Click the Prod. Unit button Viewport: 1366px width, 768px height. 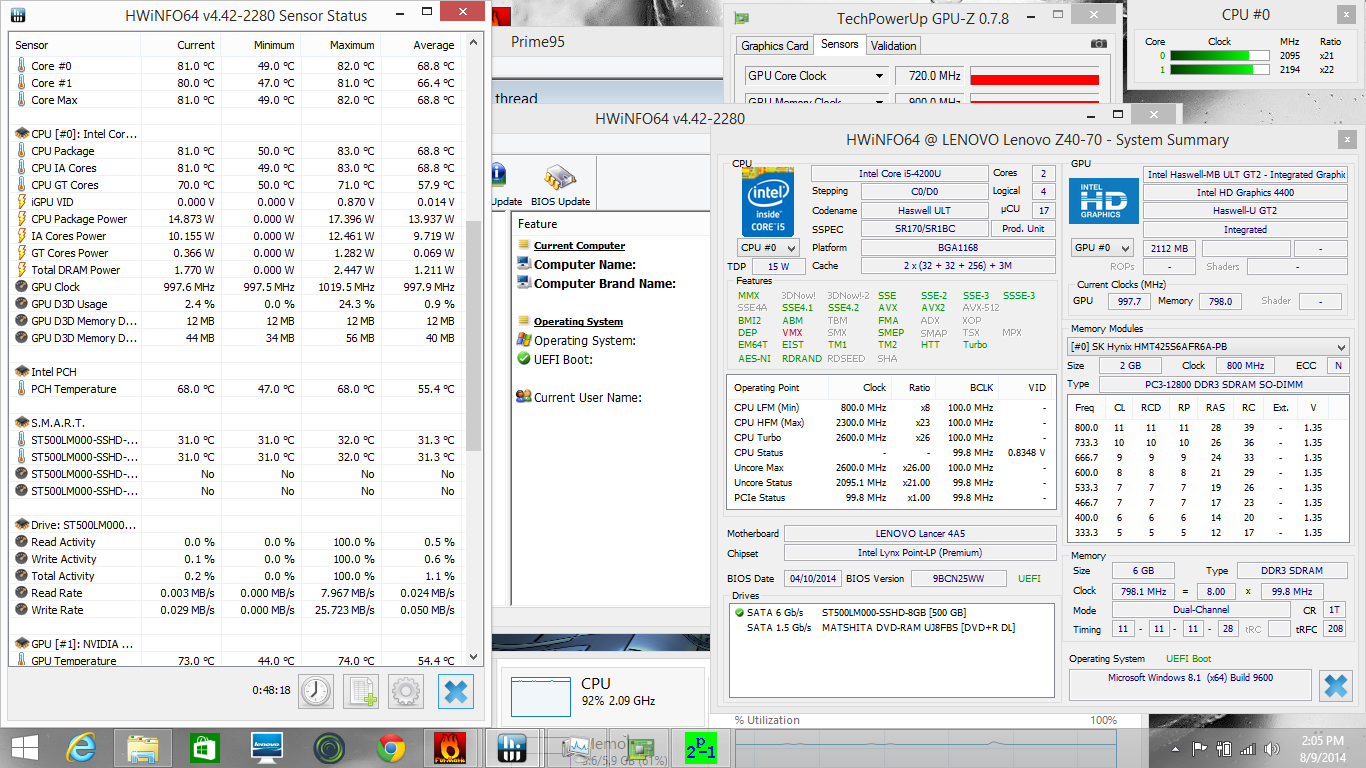coord(1023,229)
